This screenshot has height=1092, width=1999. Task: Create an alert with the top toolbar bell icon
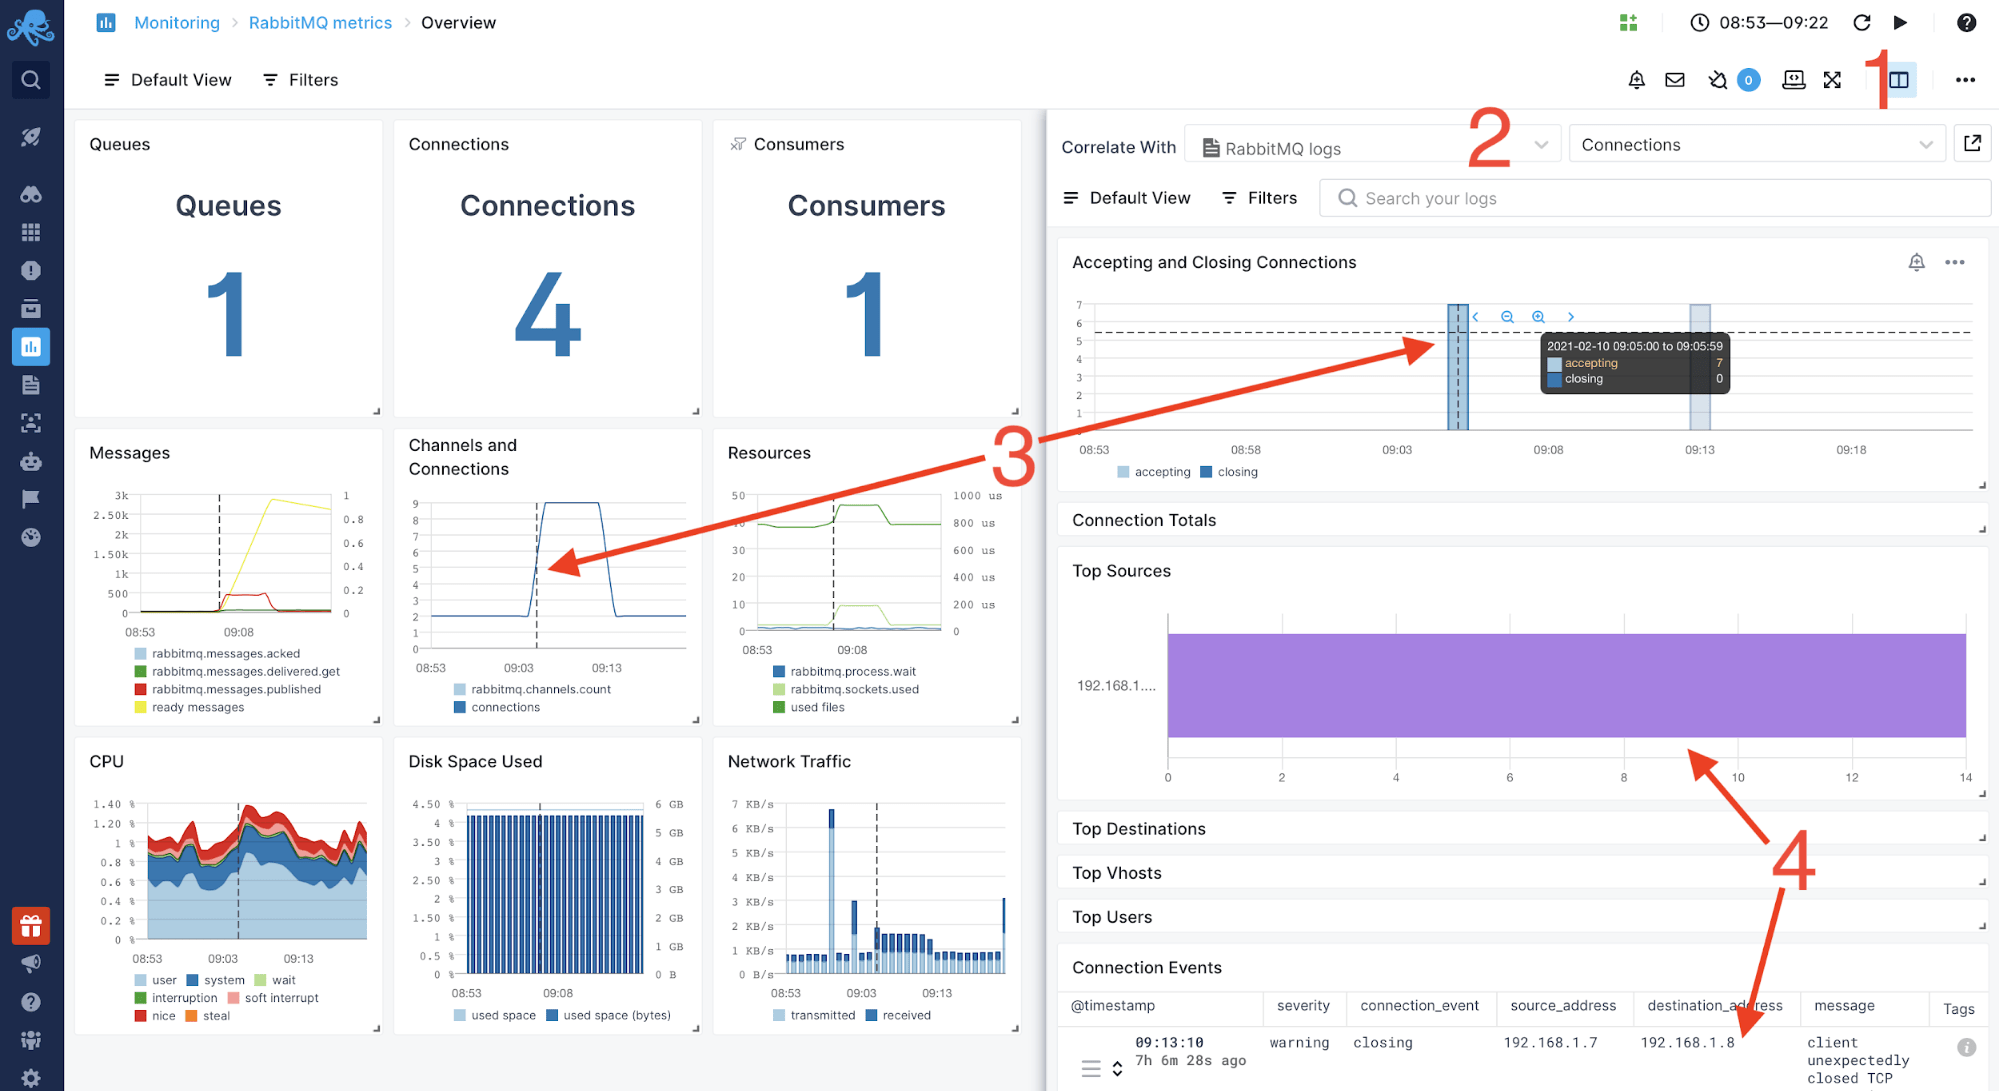click(1637, 80)
